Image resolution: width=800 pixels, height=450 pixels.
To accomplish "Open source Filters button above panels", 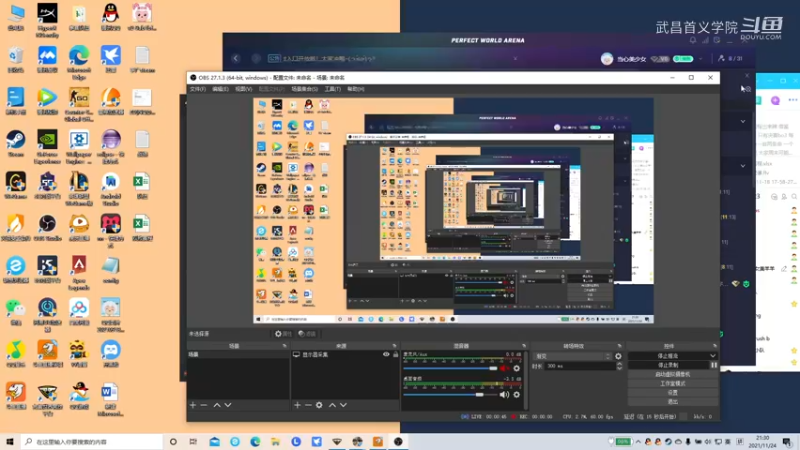I will 307,334.
